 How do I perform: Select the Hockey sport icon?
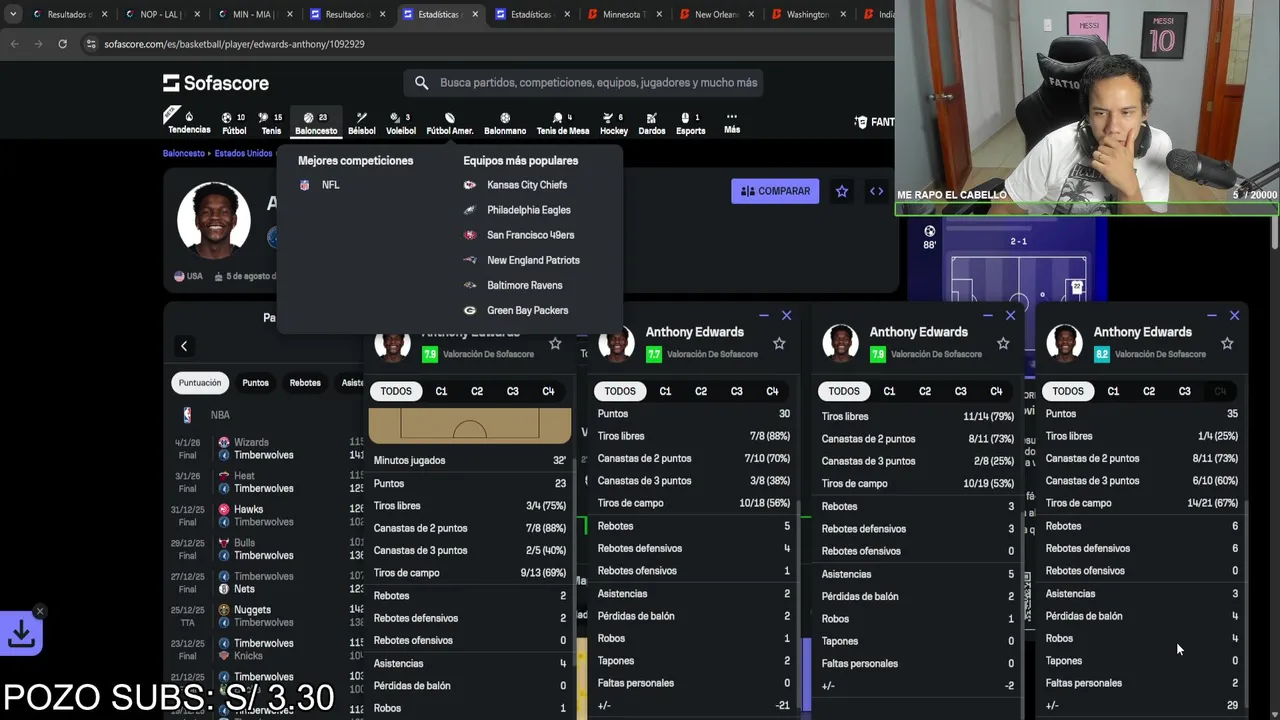[x=614, y=122]
